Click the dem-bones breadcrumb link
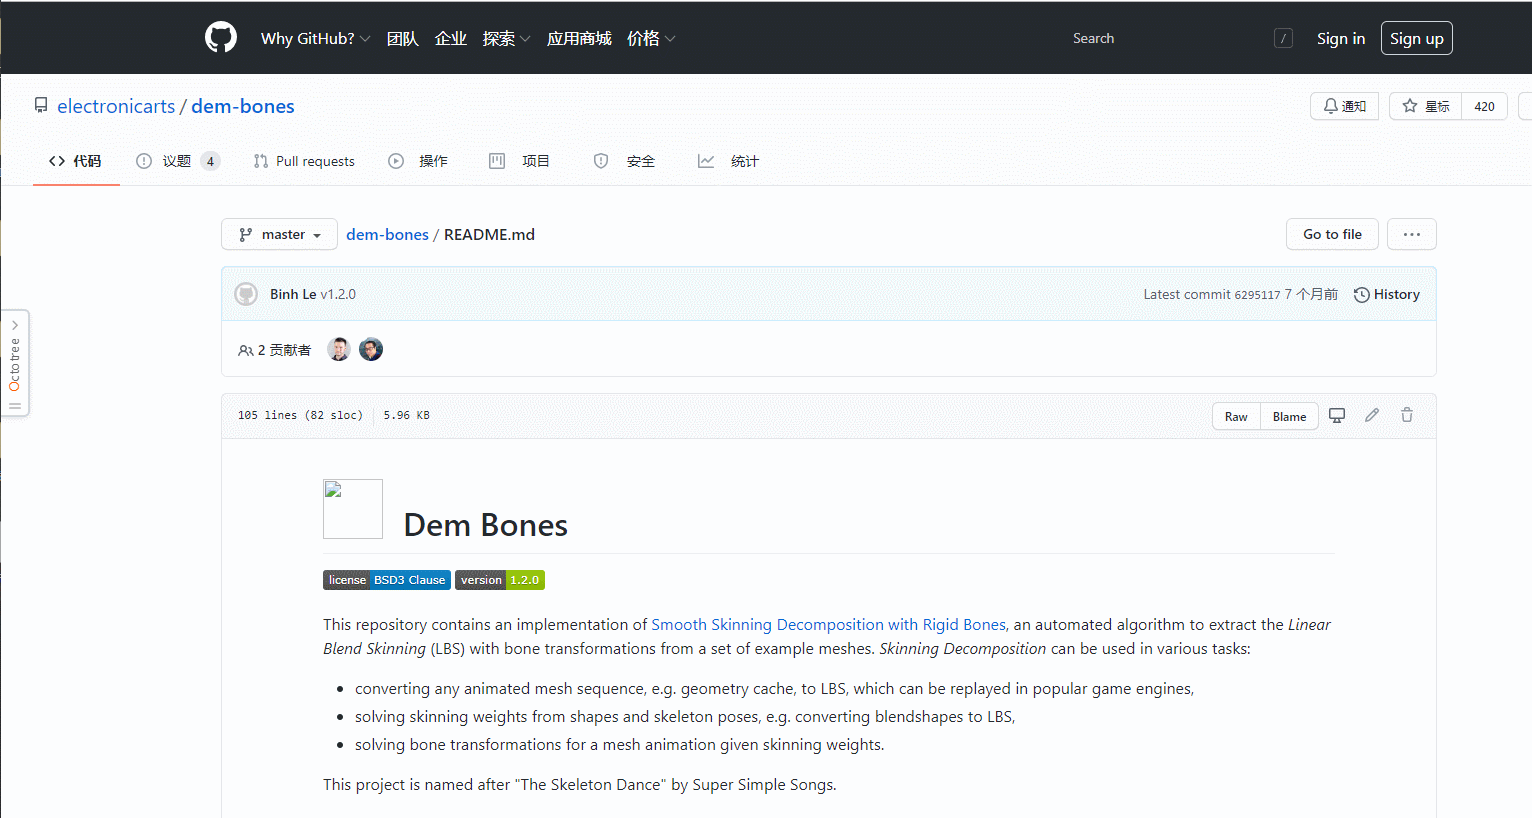This screenshot has width=1532, height=818. pyautogui.click(x=387, y=234)
